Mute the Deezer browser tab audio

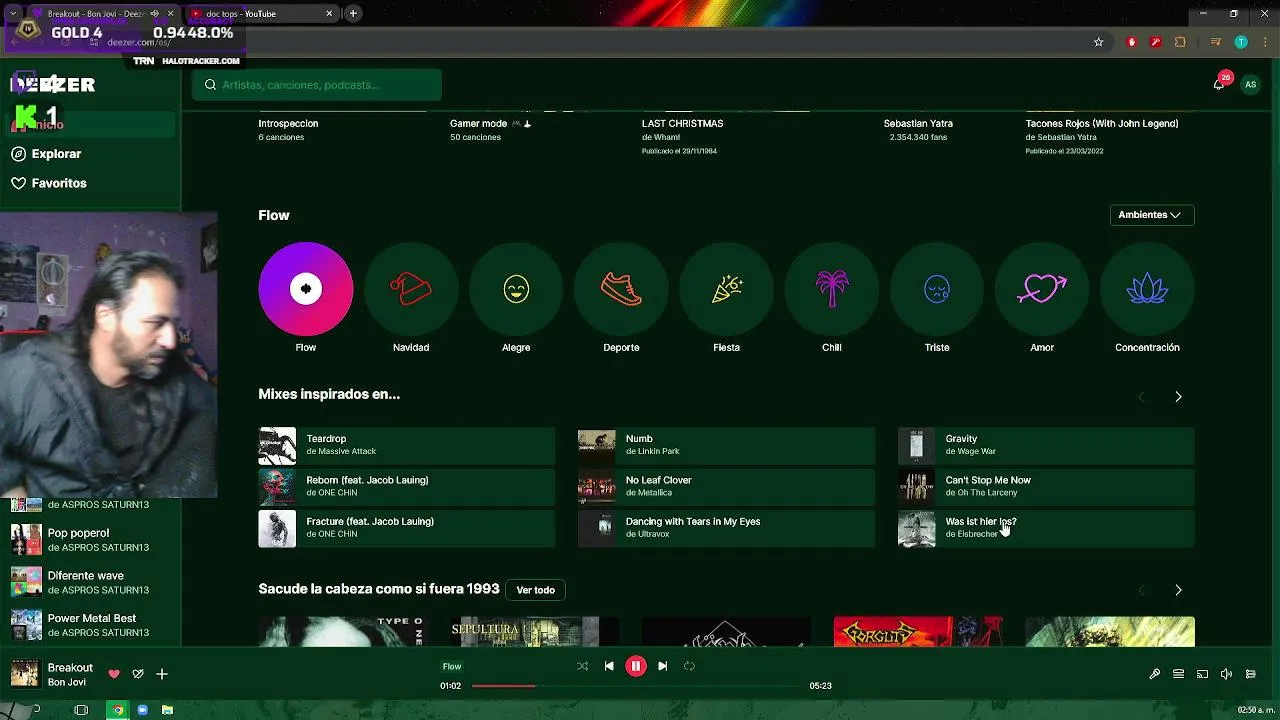tap(154, 14)
